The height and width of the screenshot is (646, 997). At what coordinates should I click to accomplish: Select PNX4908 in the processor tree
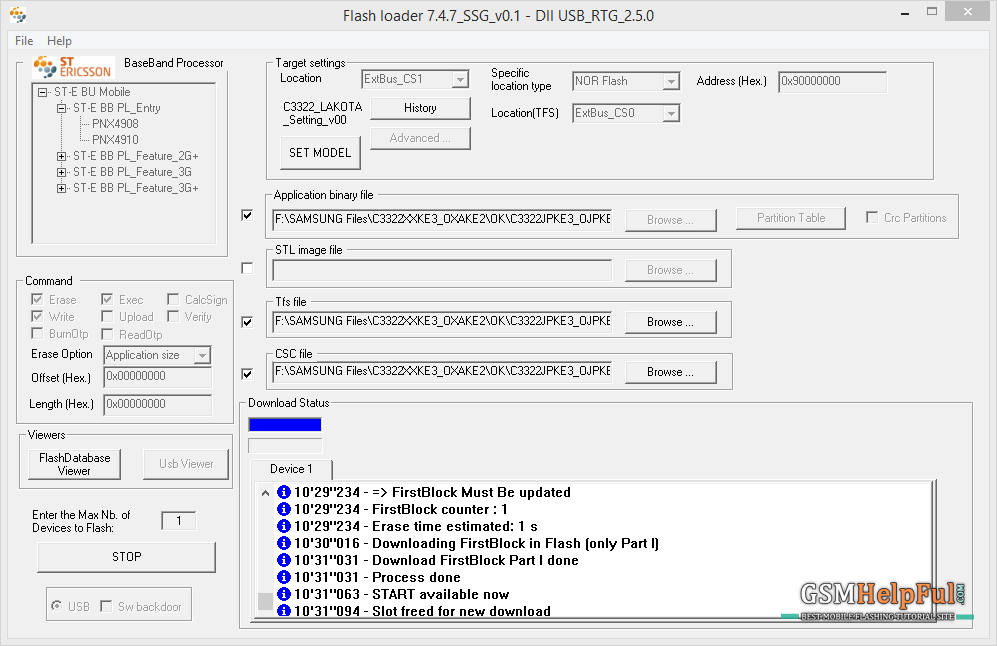(x=115, y=124)
